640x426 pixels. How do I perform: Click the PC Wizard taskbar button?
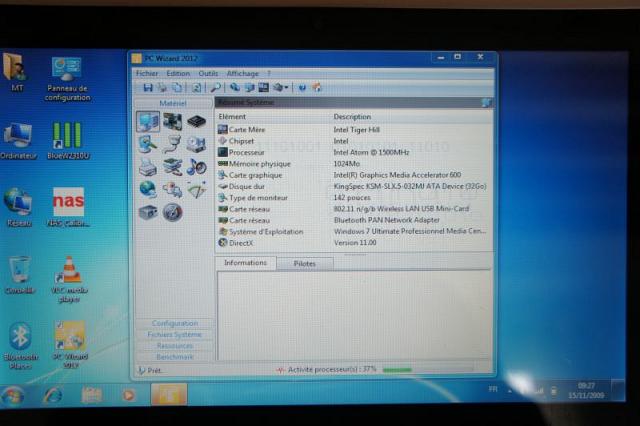169,395
